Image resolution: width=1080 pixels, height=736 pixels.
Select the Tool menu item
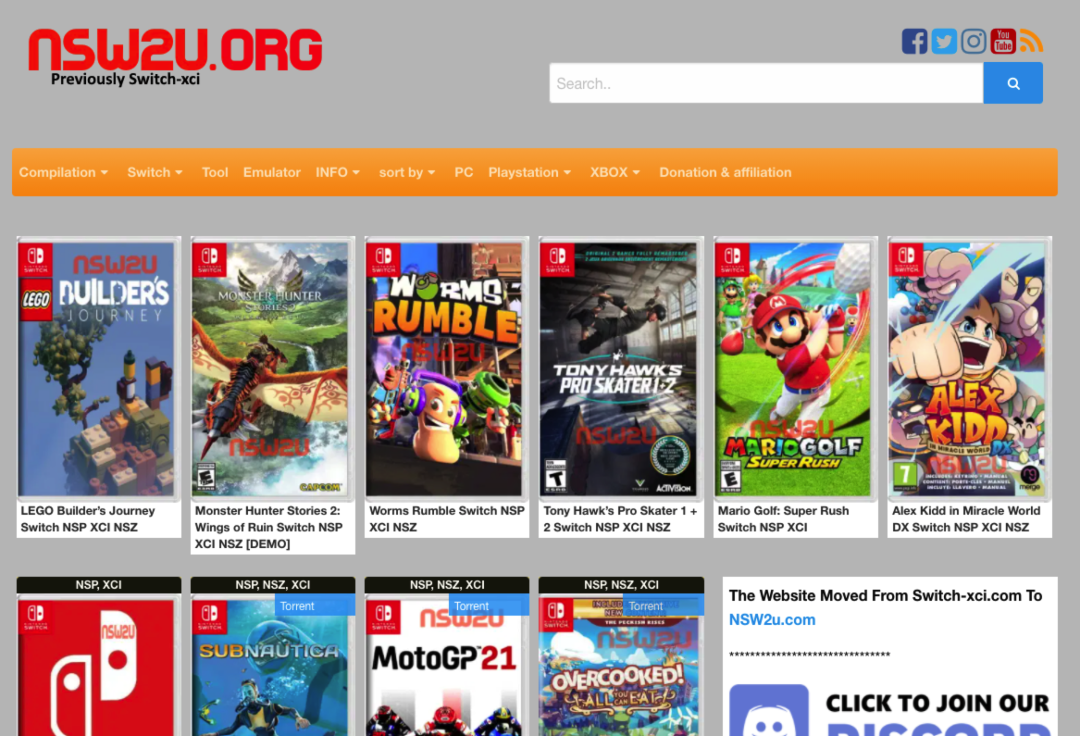pyautogui.click(x=214, y=172)
